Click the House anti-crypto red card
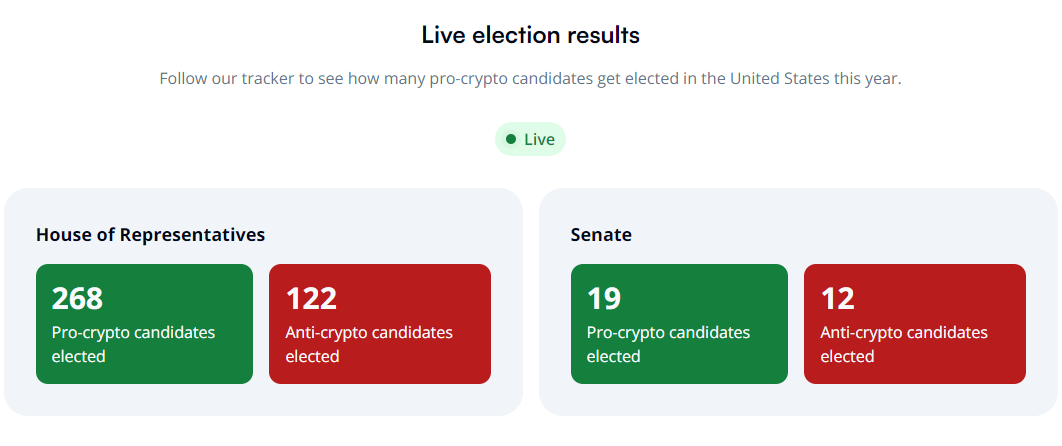The image size is (1062, 446). point(380,324)
